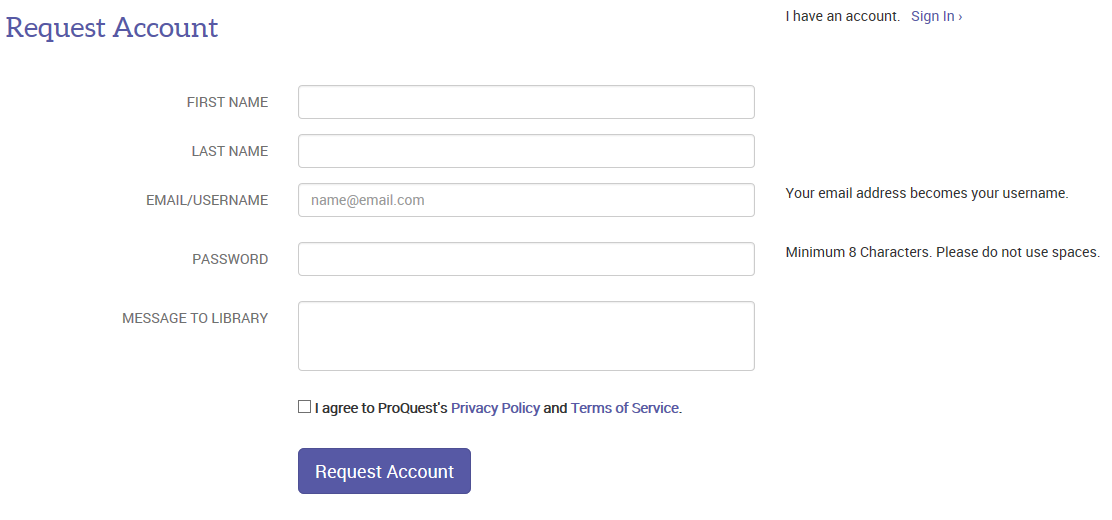
Task: Click the Request Account page heading
Action: tap(112, 27)
